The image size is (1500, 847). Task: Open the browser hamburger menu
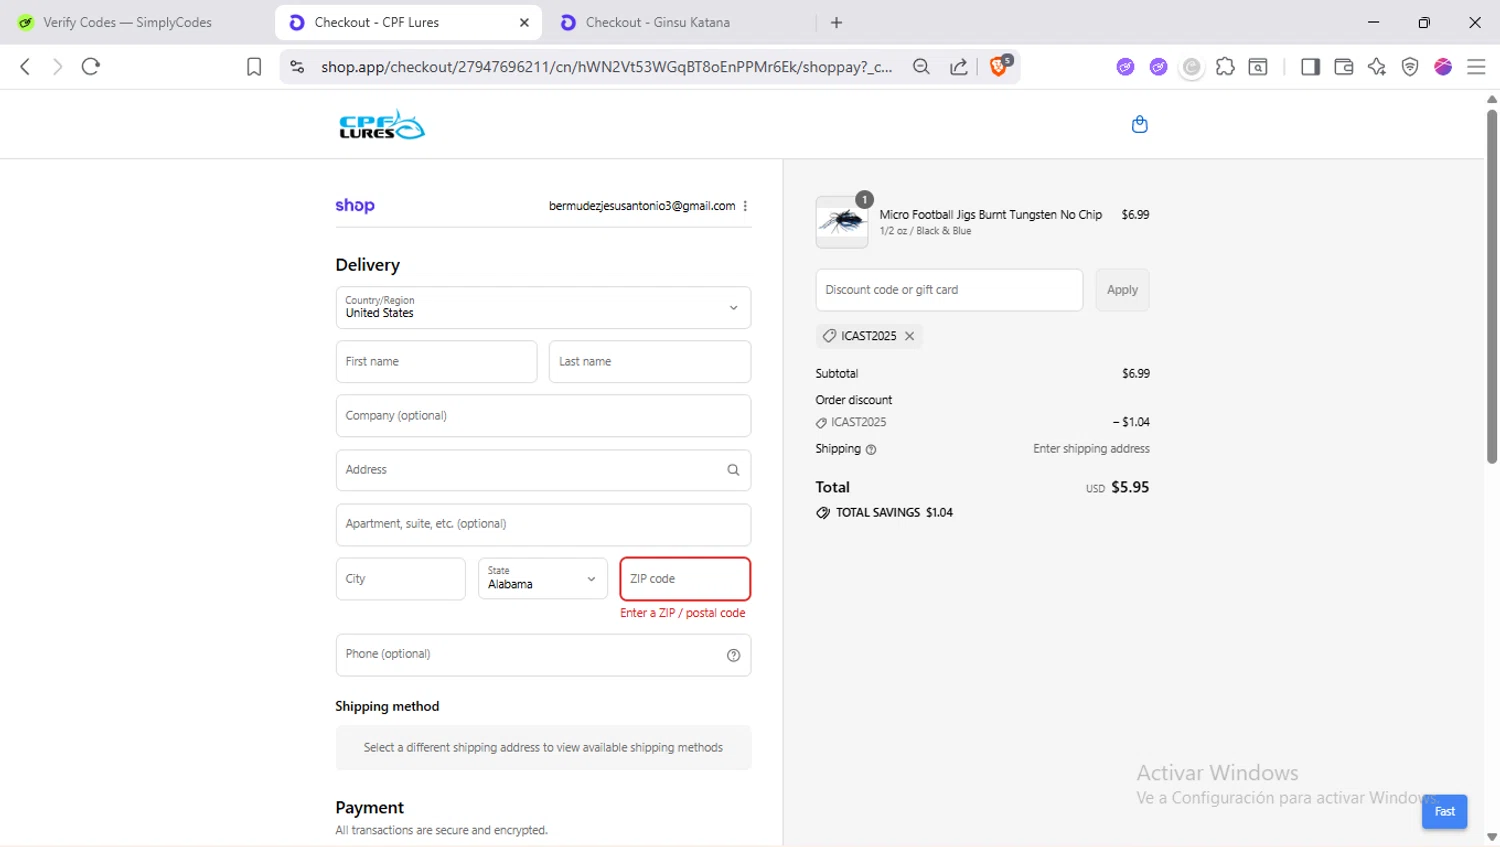pos(1476,67)
